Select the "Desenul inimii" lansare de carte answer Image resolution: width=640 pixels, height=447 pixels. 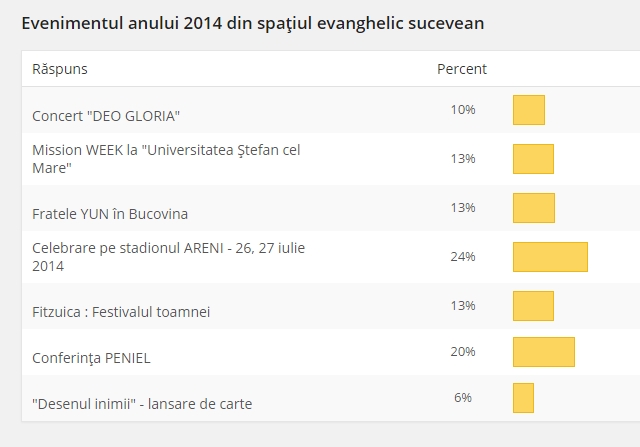142,404
